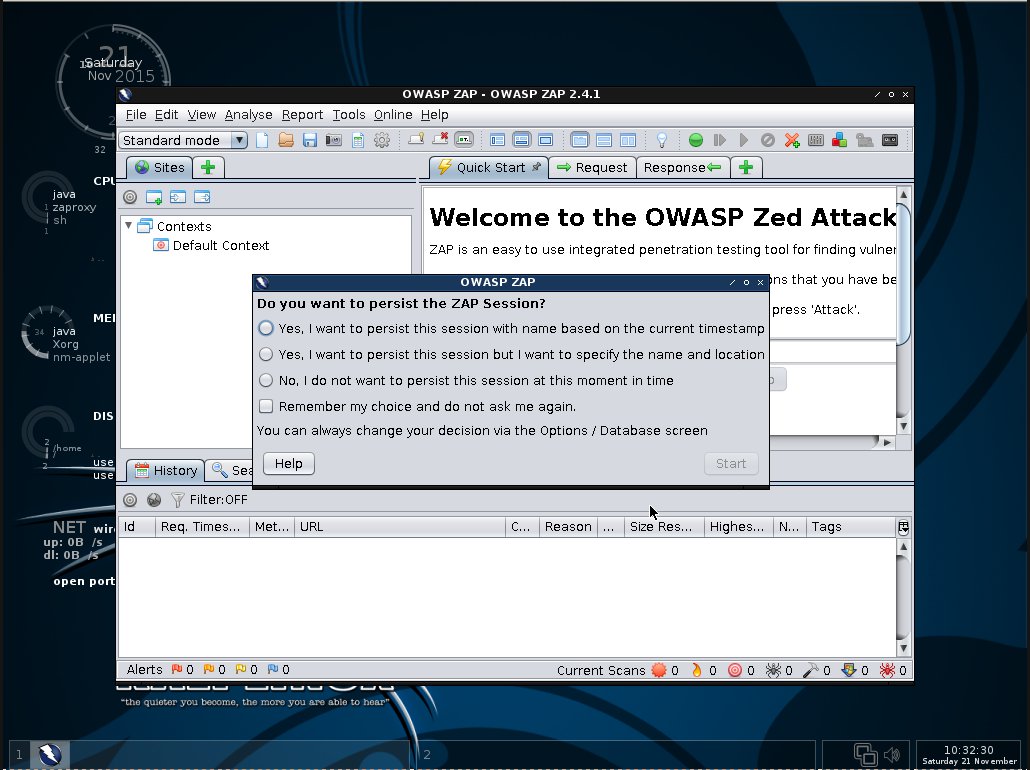Open the Standard mode dropdown
Image resolution: width=1030 pixels, height=770 pixels.
pos(183,140)
